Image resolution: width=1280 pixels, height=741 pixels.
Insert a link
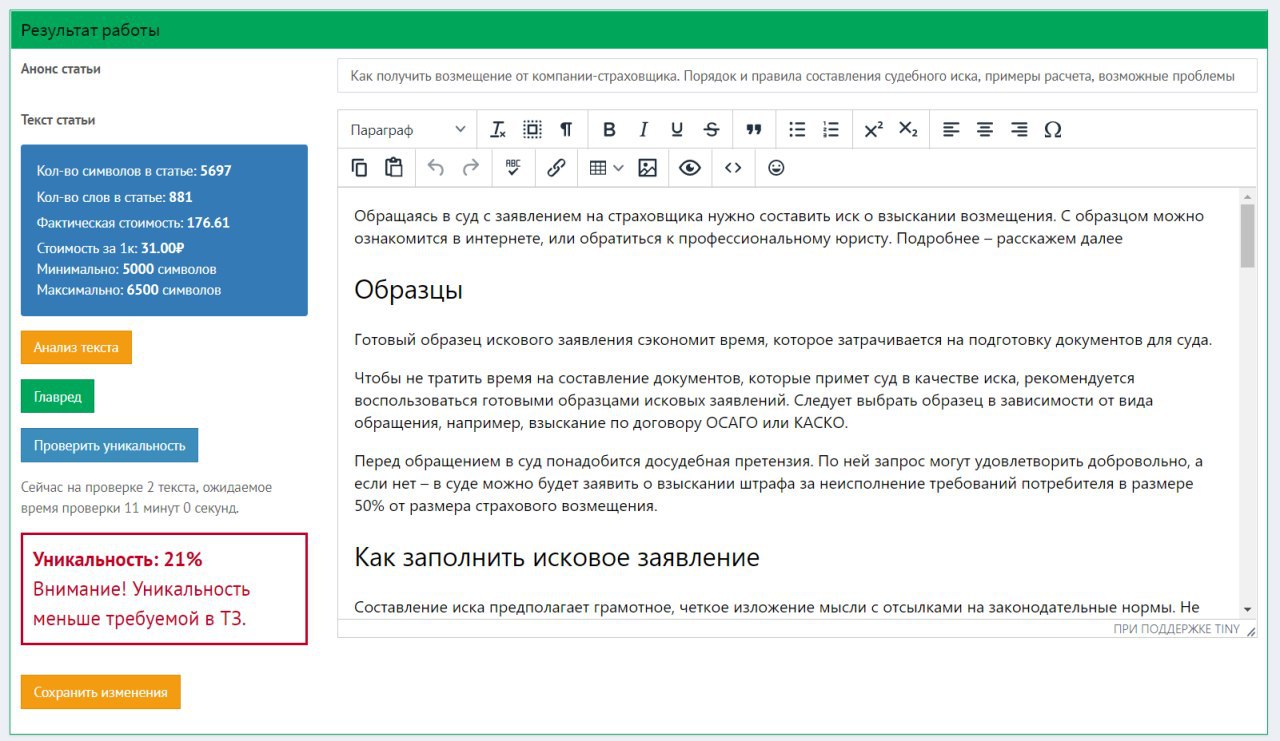point(556,168)
